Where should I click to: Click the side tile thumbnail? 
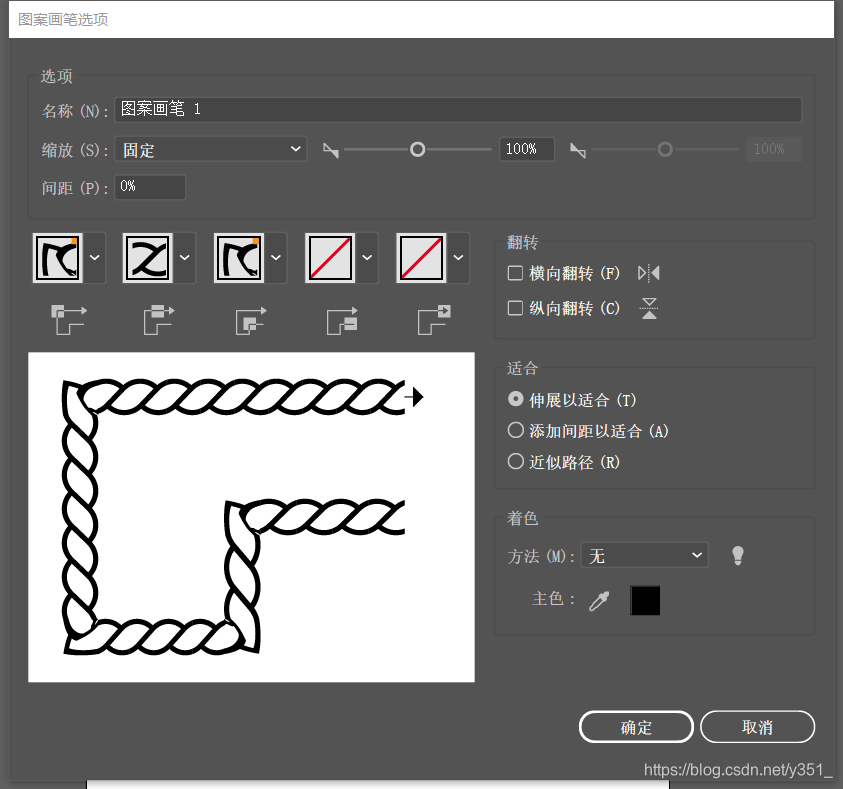pos(148,258)
